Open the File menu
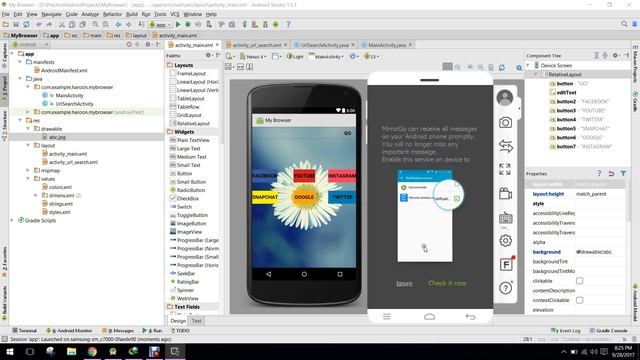Image resolution: width=640 pixels, height=360 pixels. (x=6, y=14)
